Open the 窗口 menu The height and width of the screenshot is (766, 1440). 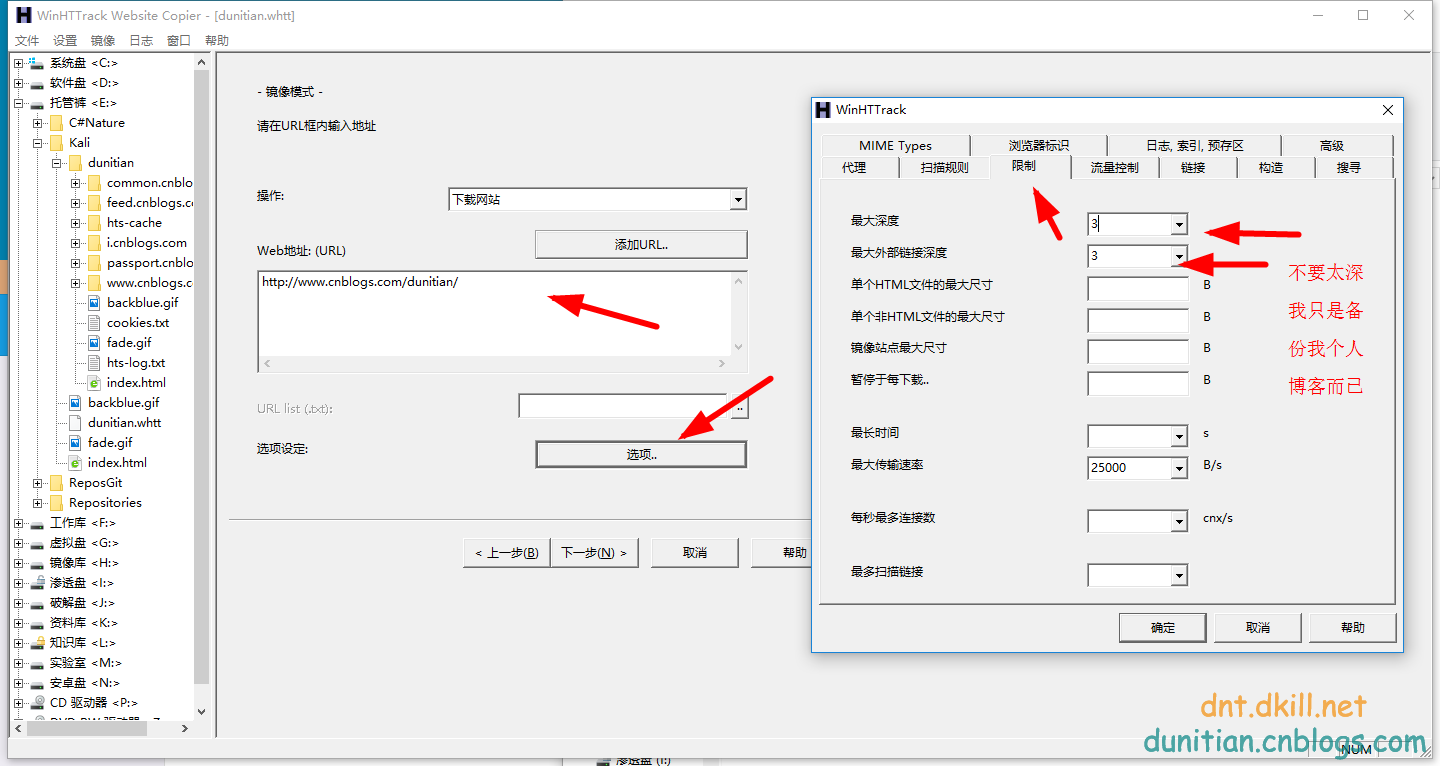(x=179, y=41)
